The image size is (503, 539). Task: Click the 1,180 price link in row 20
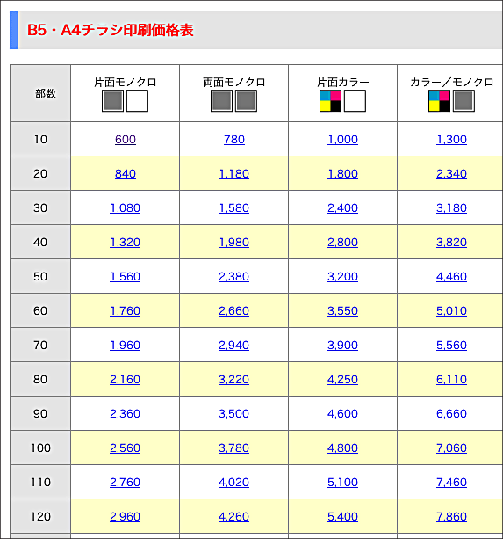[234, 174]
